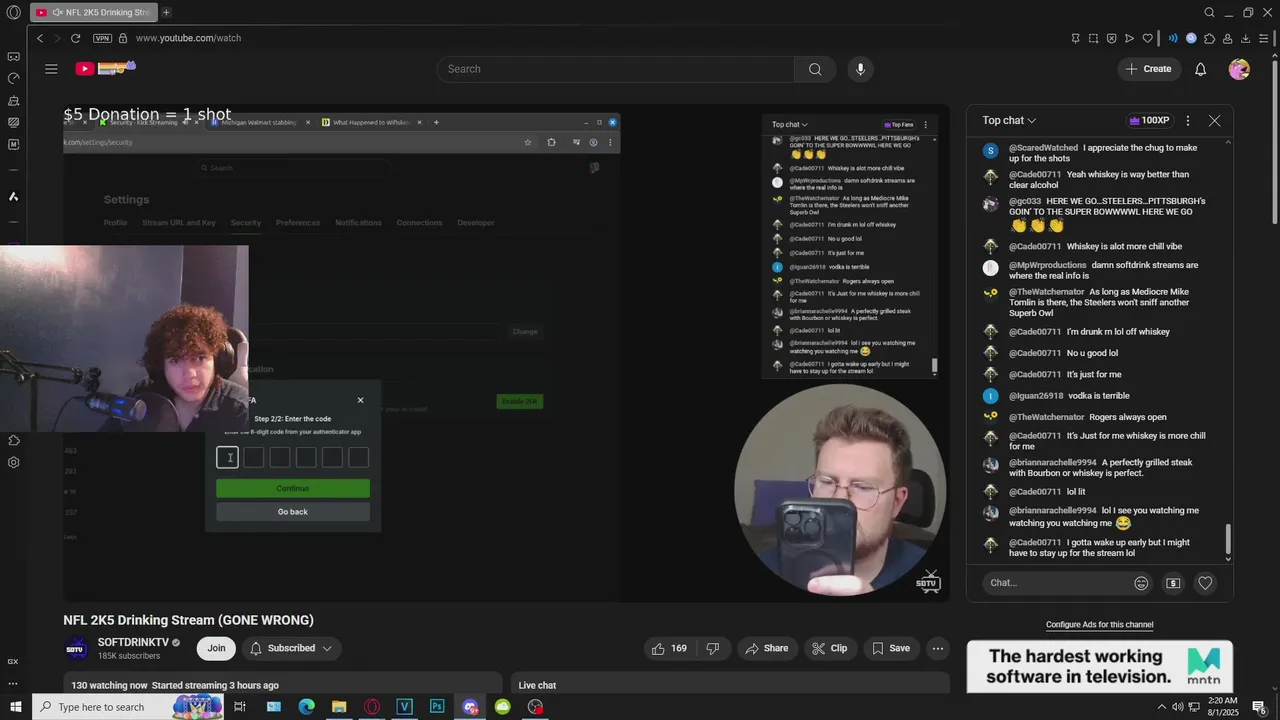
Task: Share the video
Action: (x=766, y=648)
